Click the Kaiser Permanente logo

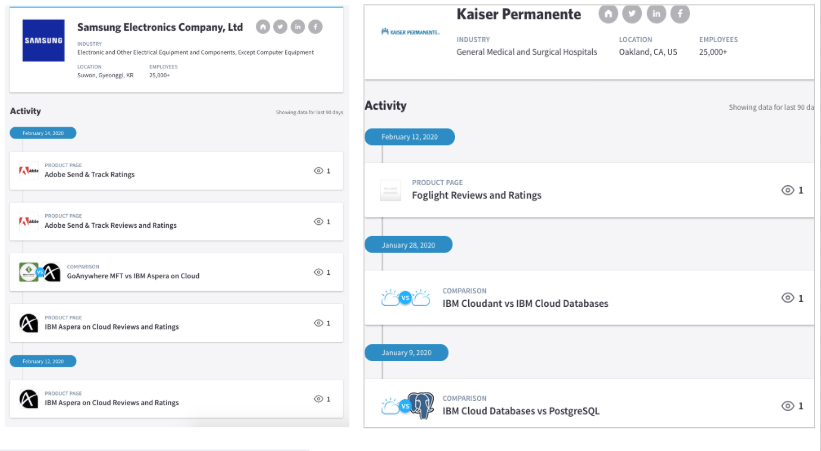[x=410, y=32]
